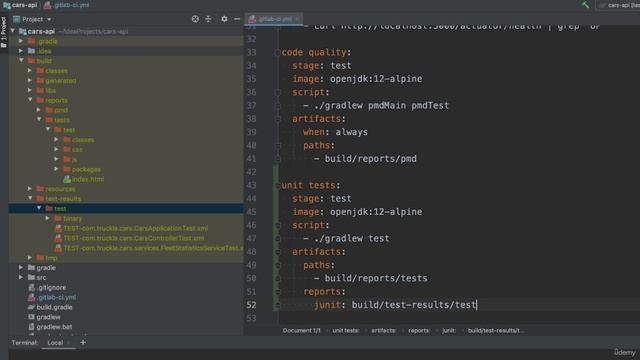This screenshot has width=640, height=360.
Task: Switch to the Local terminal tab
Action: click(55, 342)
